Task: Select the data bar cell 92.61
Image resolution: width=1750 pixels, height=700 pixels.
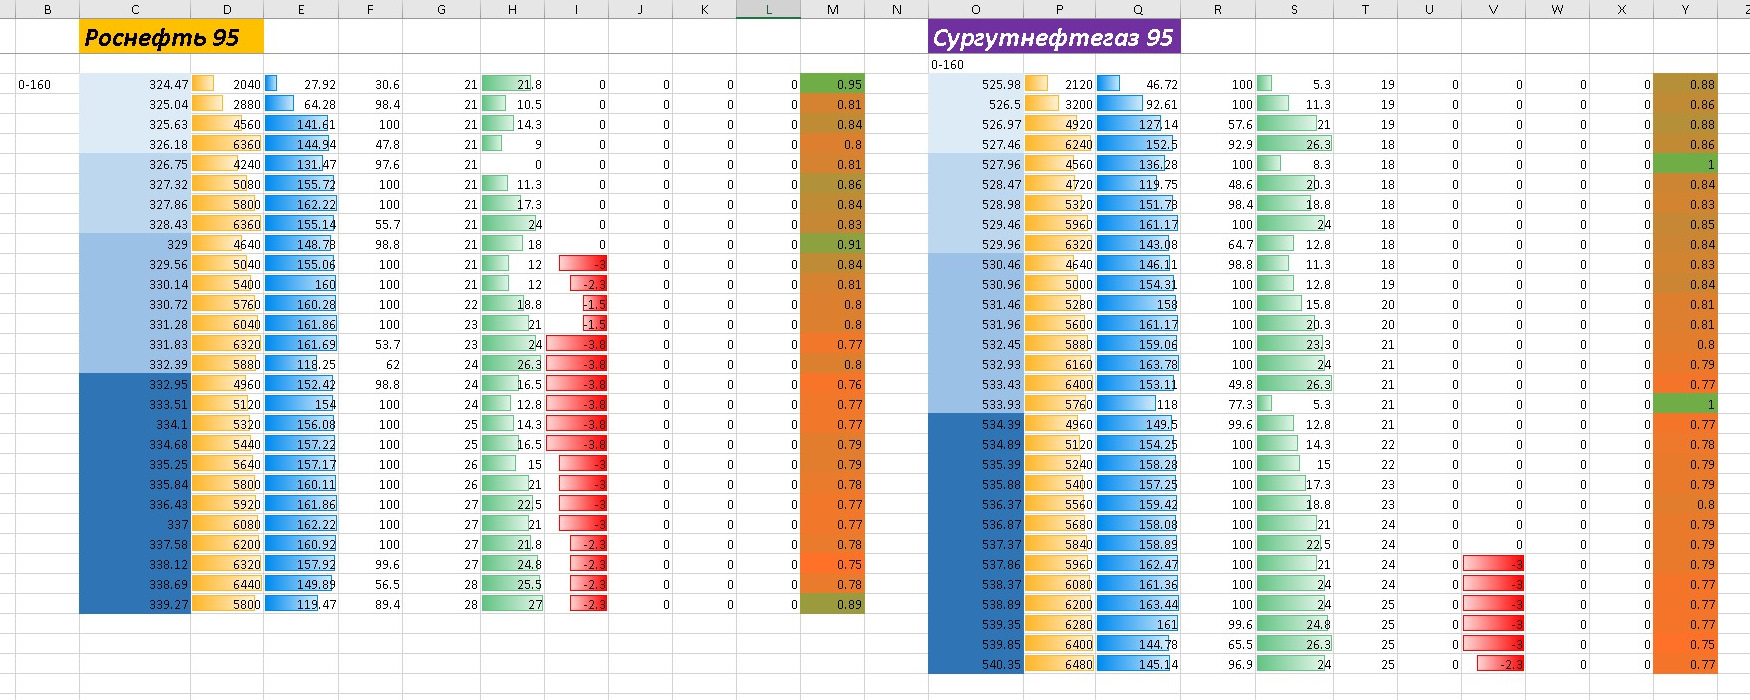Action: (1138, 104)
